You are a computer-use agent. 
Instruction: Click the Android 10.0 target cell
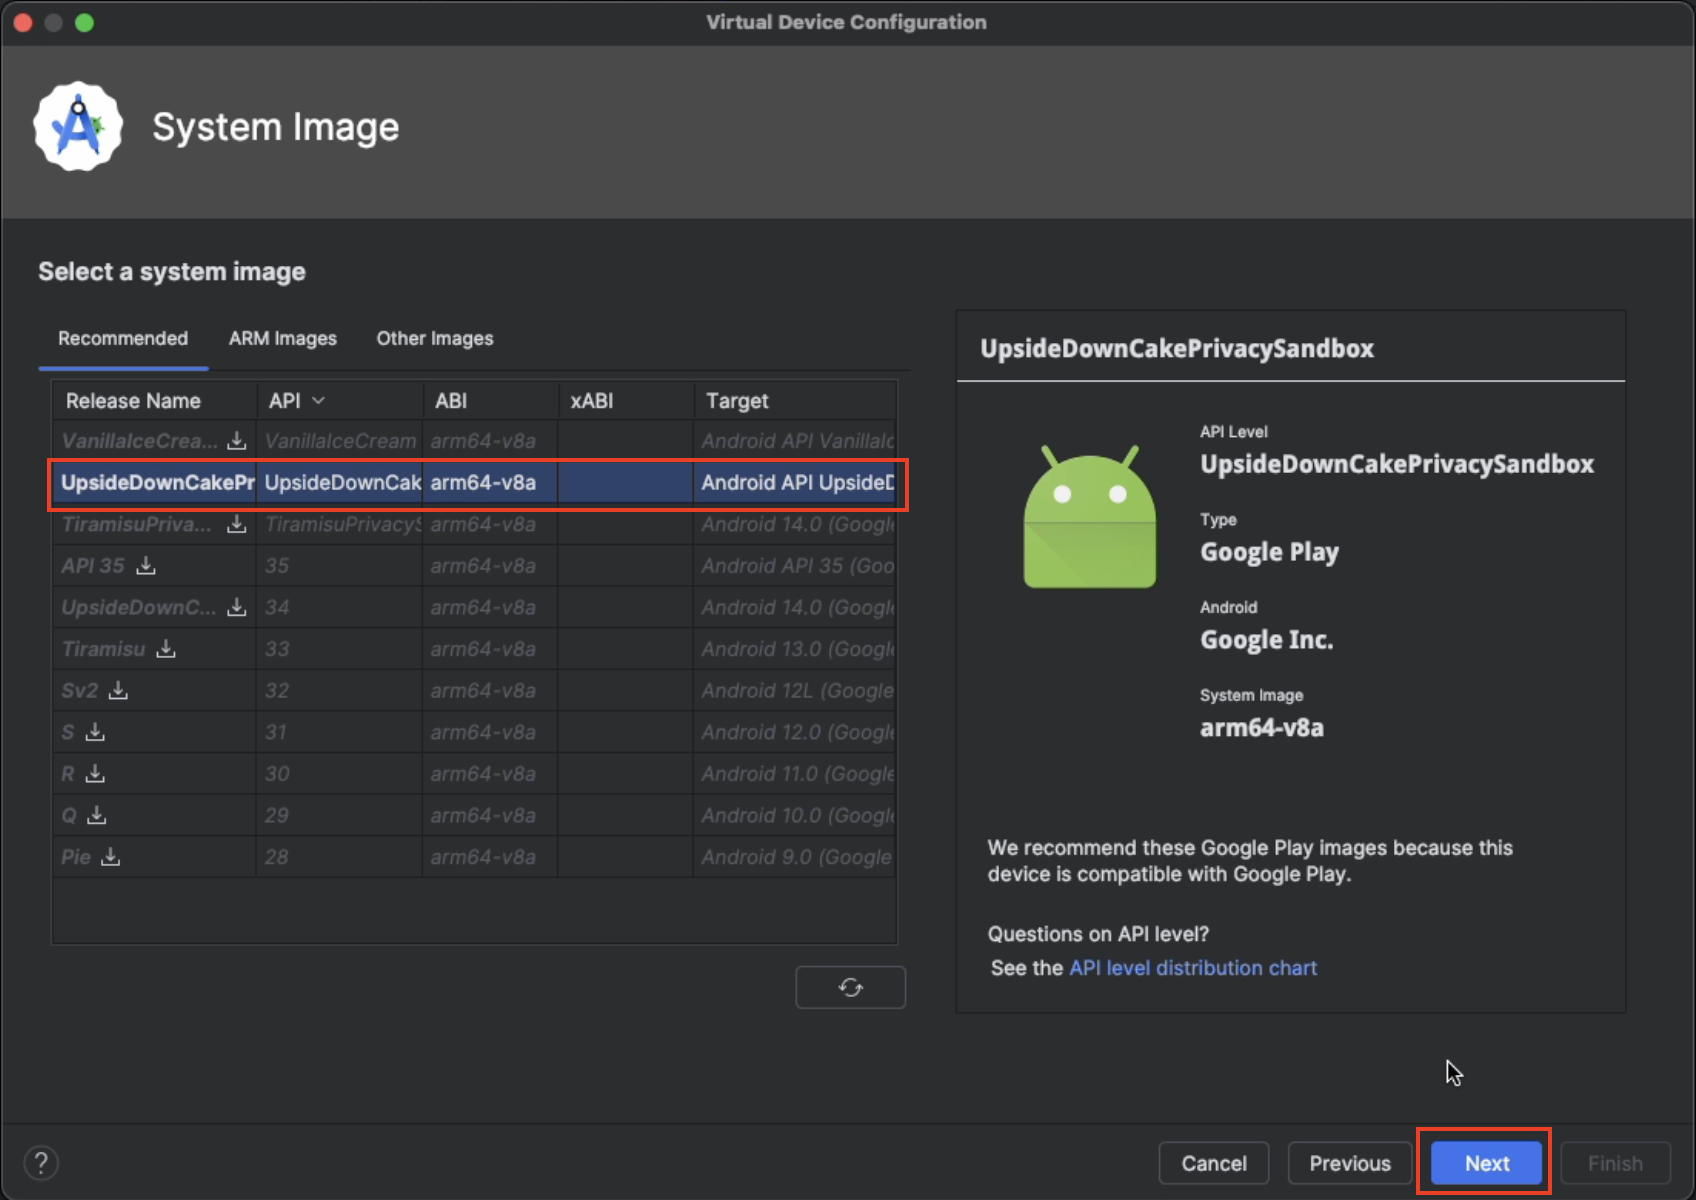tap(795, 816)
